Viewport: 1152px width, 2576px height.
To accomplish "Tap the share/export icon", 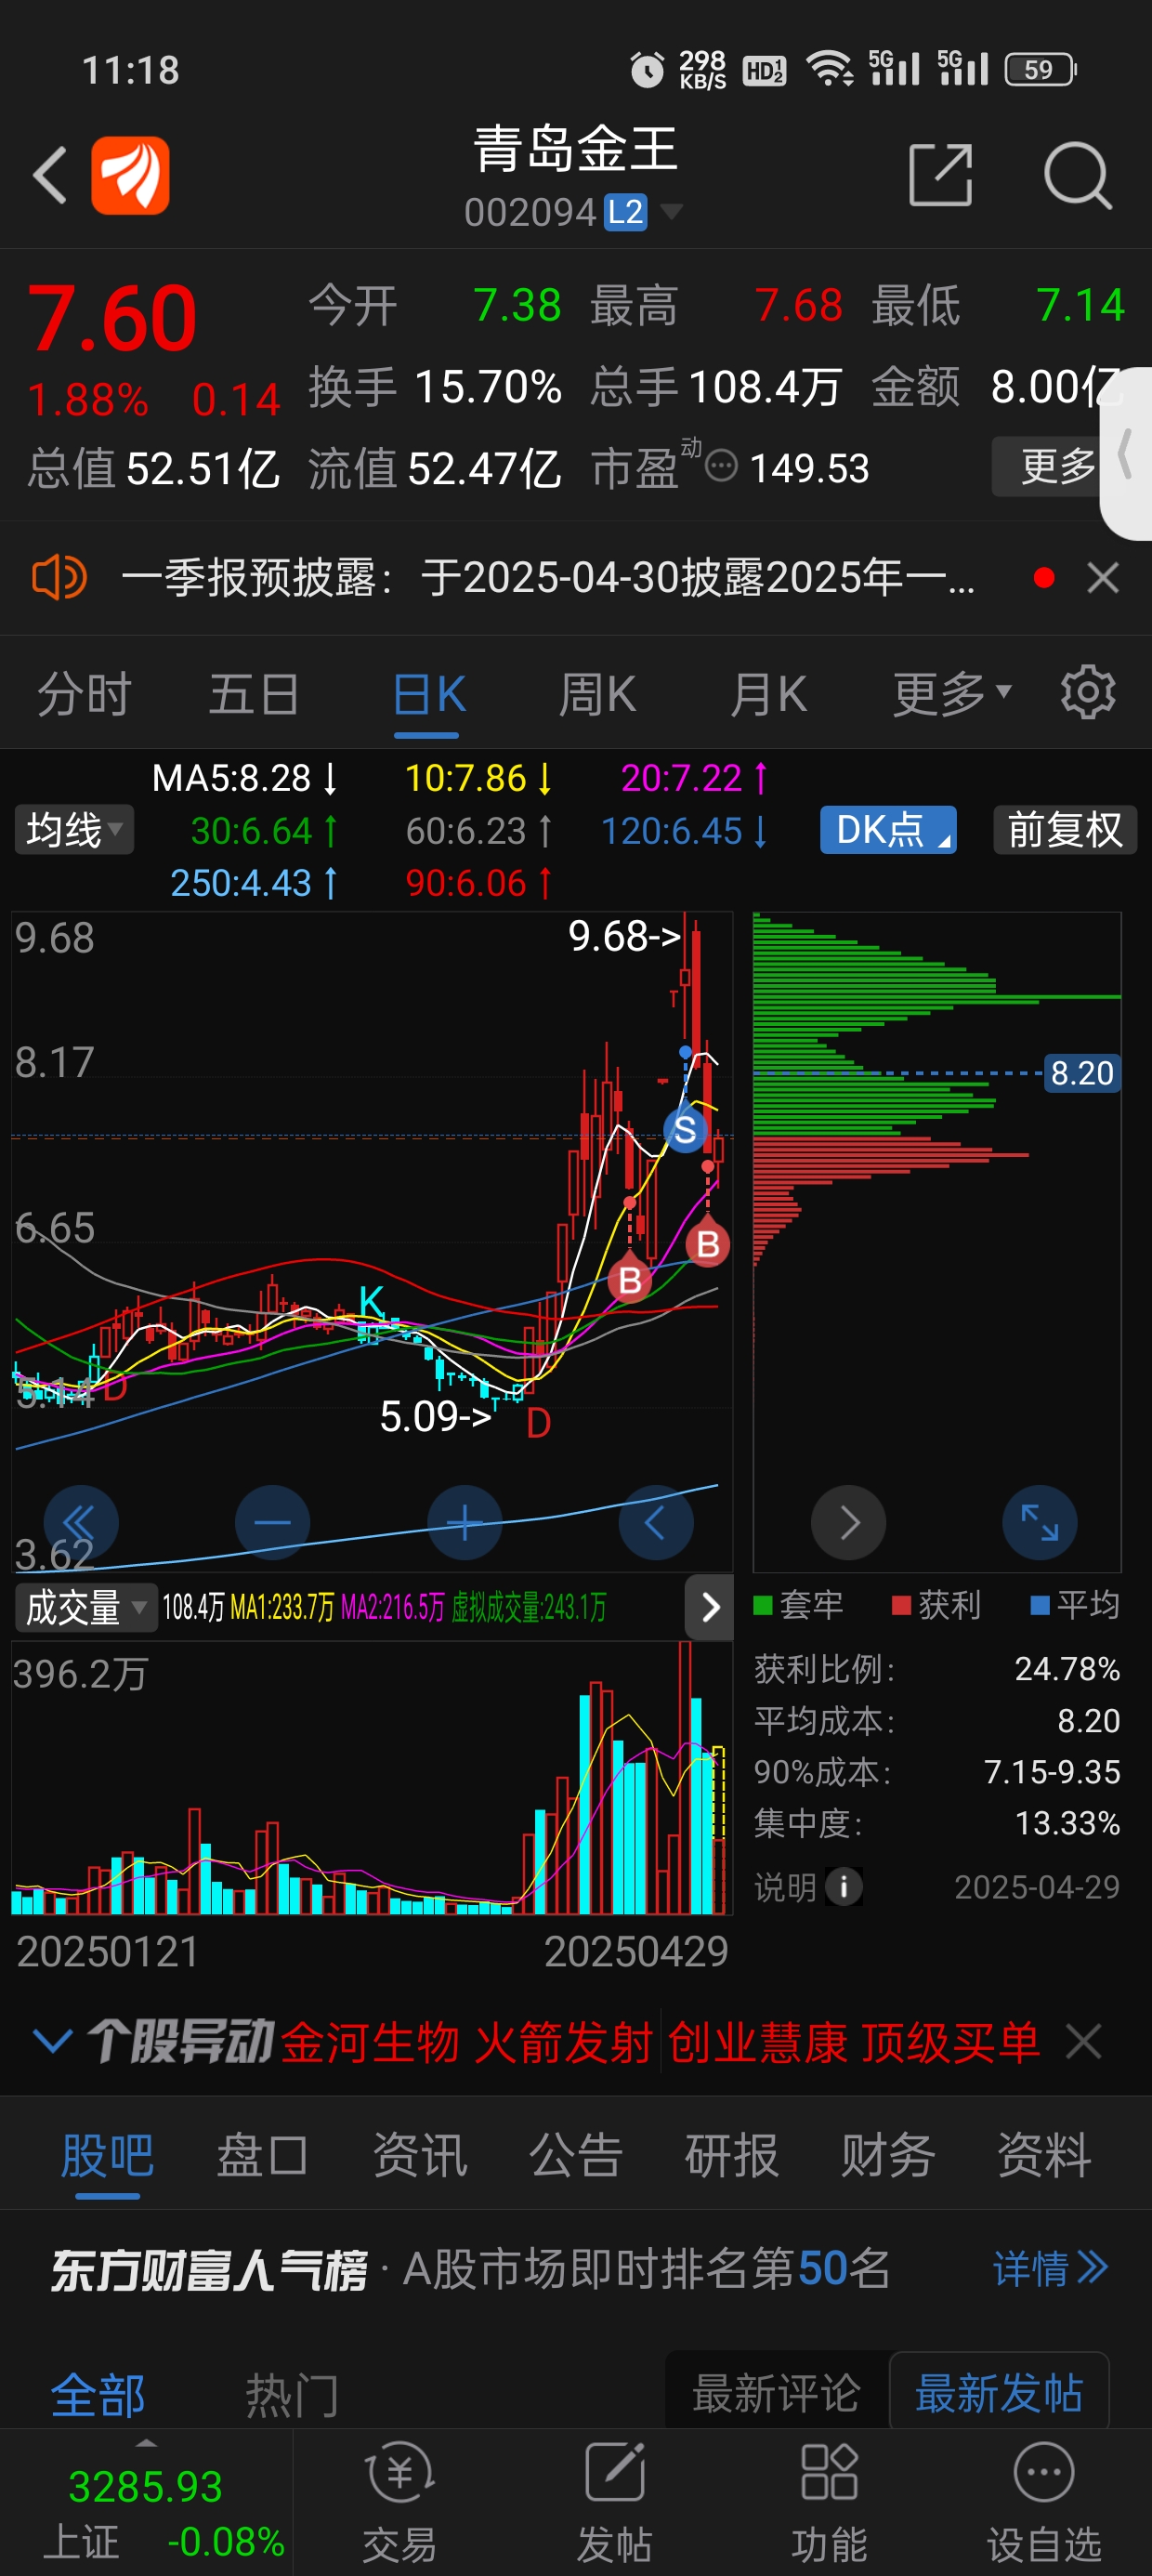I will pos(940,176).
